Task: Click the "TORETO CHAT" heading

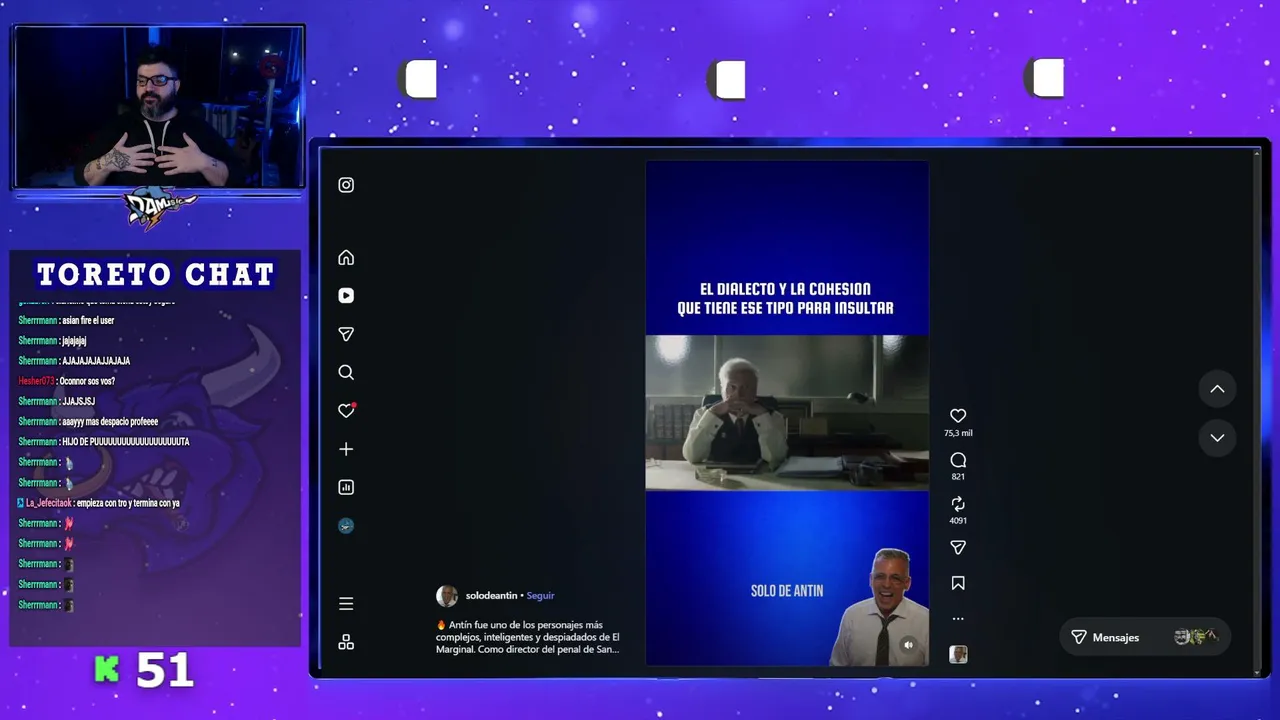Action: point(156,274)
